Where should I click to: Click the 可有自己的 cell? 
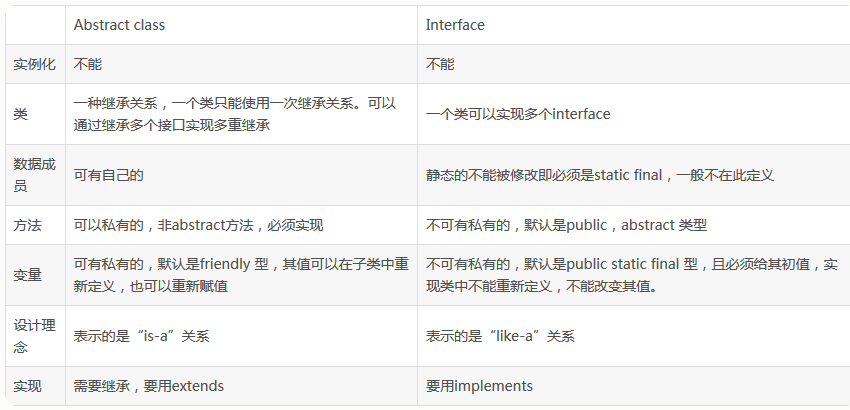click(x=109, y=175)
